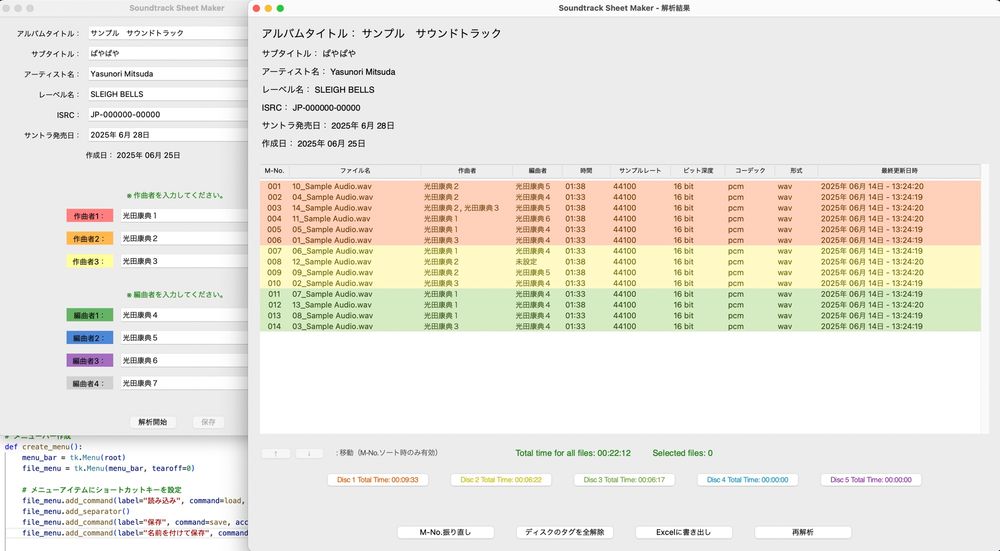This screenshot has height=551, width=1000.
Task: Select row 008 12_Sample Audio.wav
Action: click(x=620, y=261)
